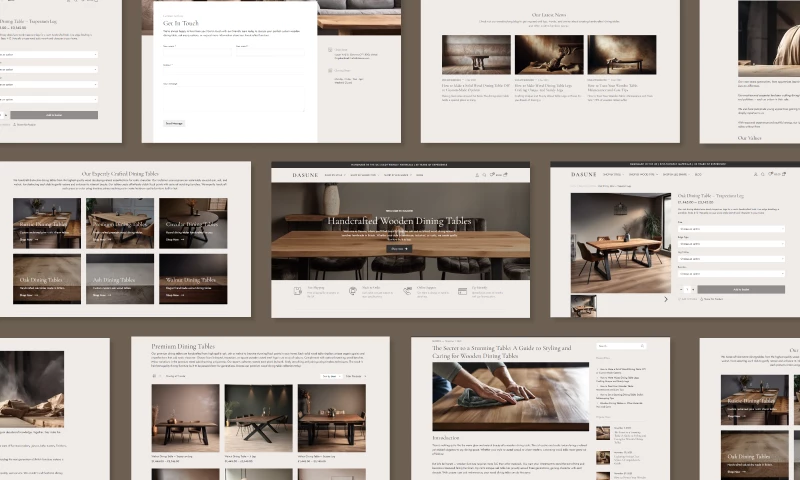This screenshot has width=800, height=480.
Task: Click phone icon beside Get In Touch form
Action: click(330, 50)
